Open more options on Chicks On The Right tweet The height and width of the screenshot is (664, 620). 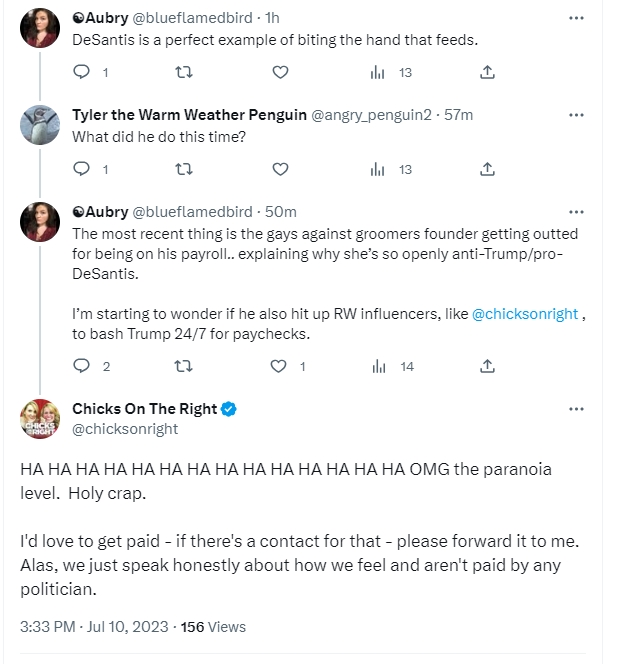(576, 409)
